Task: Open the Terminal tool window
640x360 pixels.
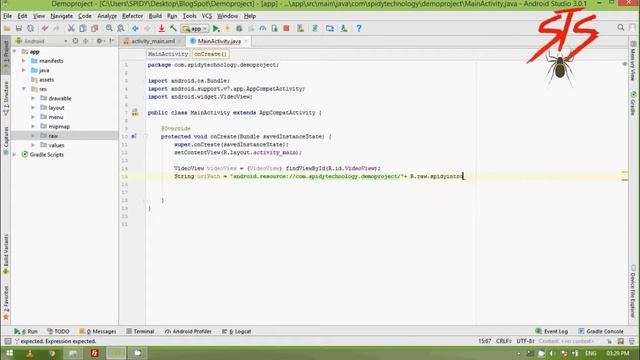Action: click(140, 331)
